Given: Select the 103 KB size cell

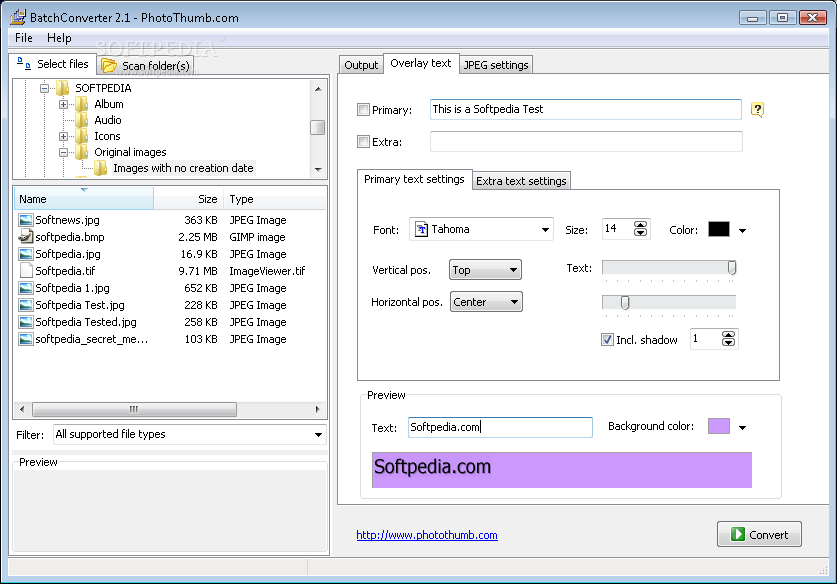Looking at the screenshot, I should [201, 340].
